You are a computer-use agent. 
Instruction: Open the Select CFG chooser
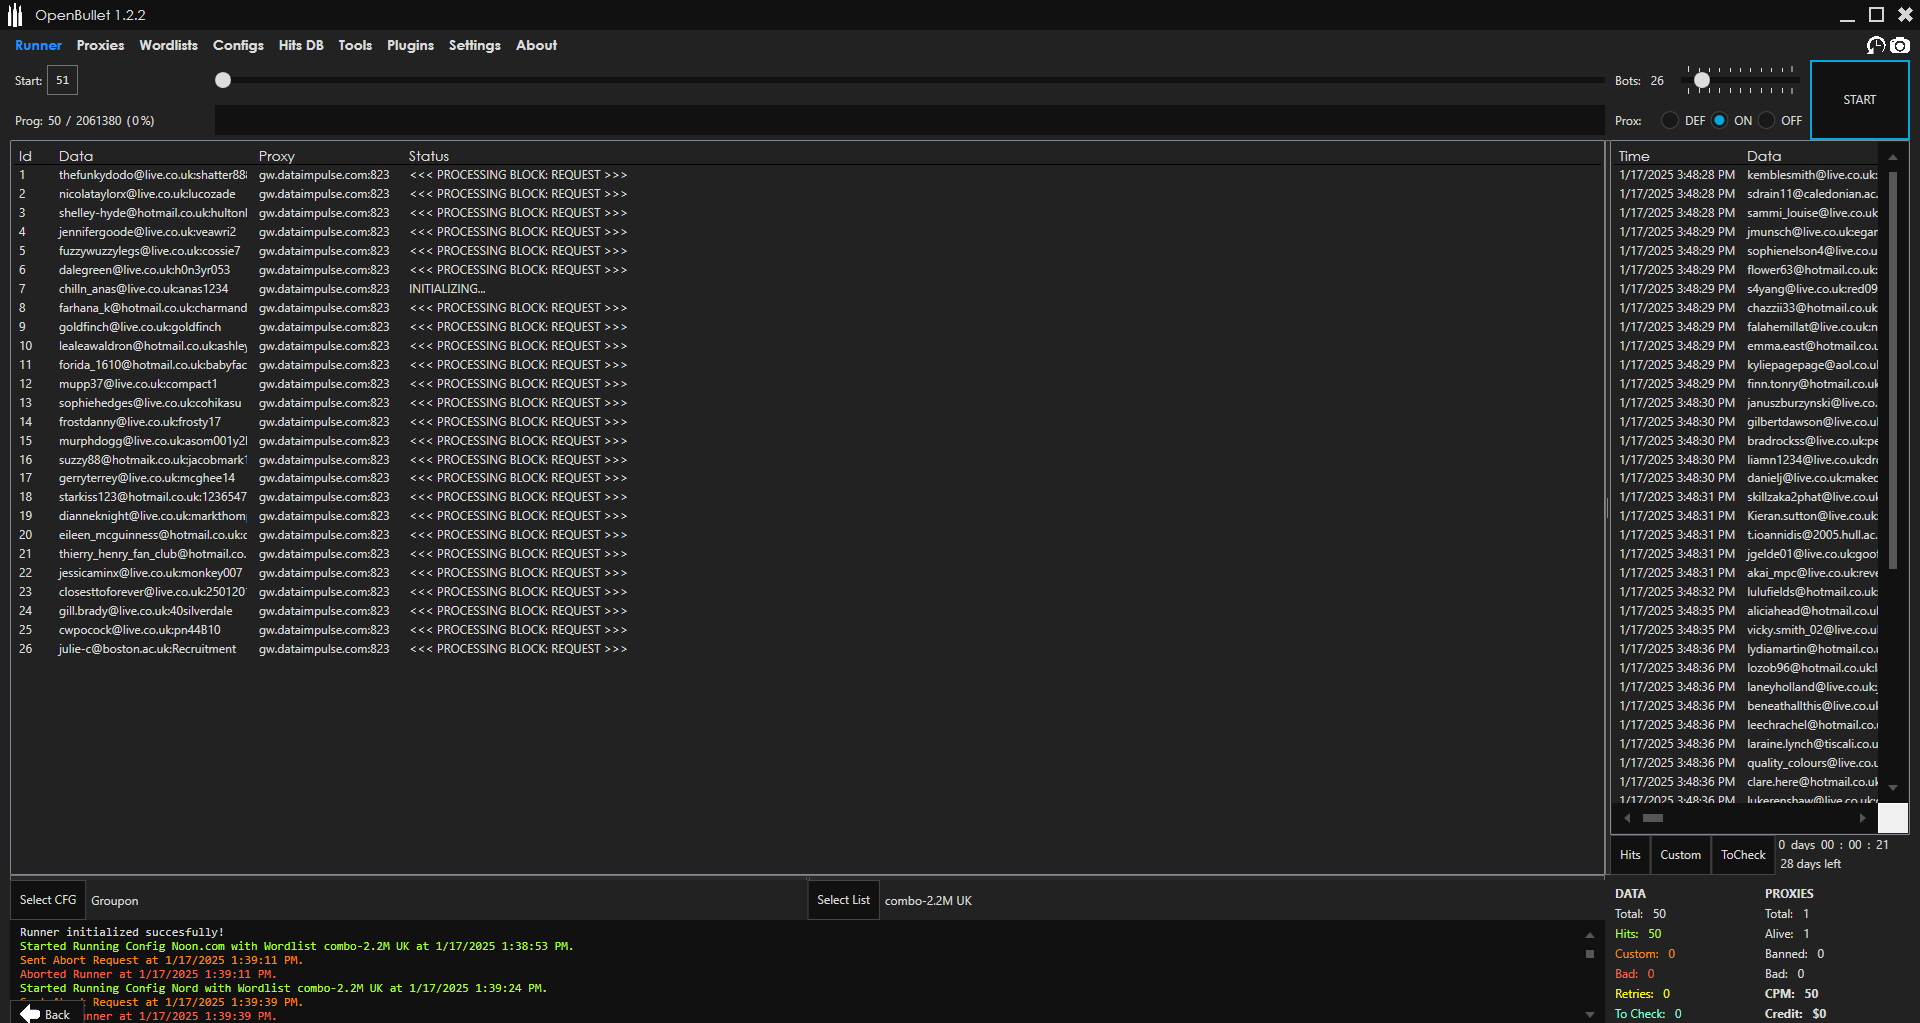pyautogui.click(x=48, y=900)
